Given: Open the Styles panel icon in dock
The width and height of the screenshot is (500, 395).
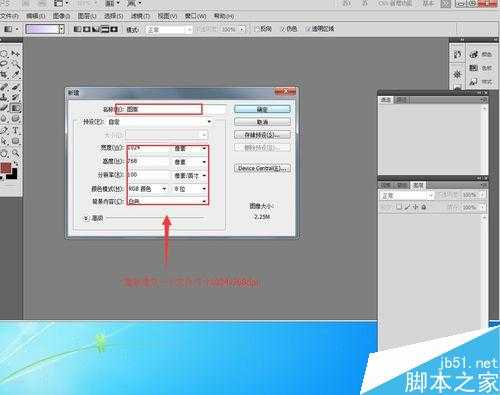Looking at the screenshot, I should 474,82.
